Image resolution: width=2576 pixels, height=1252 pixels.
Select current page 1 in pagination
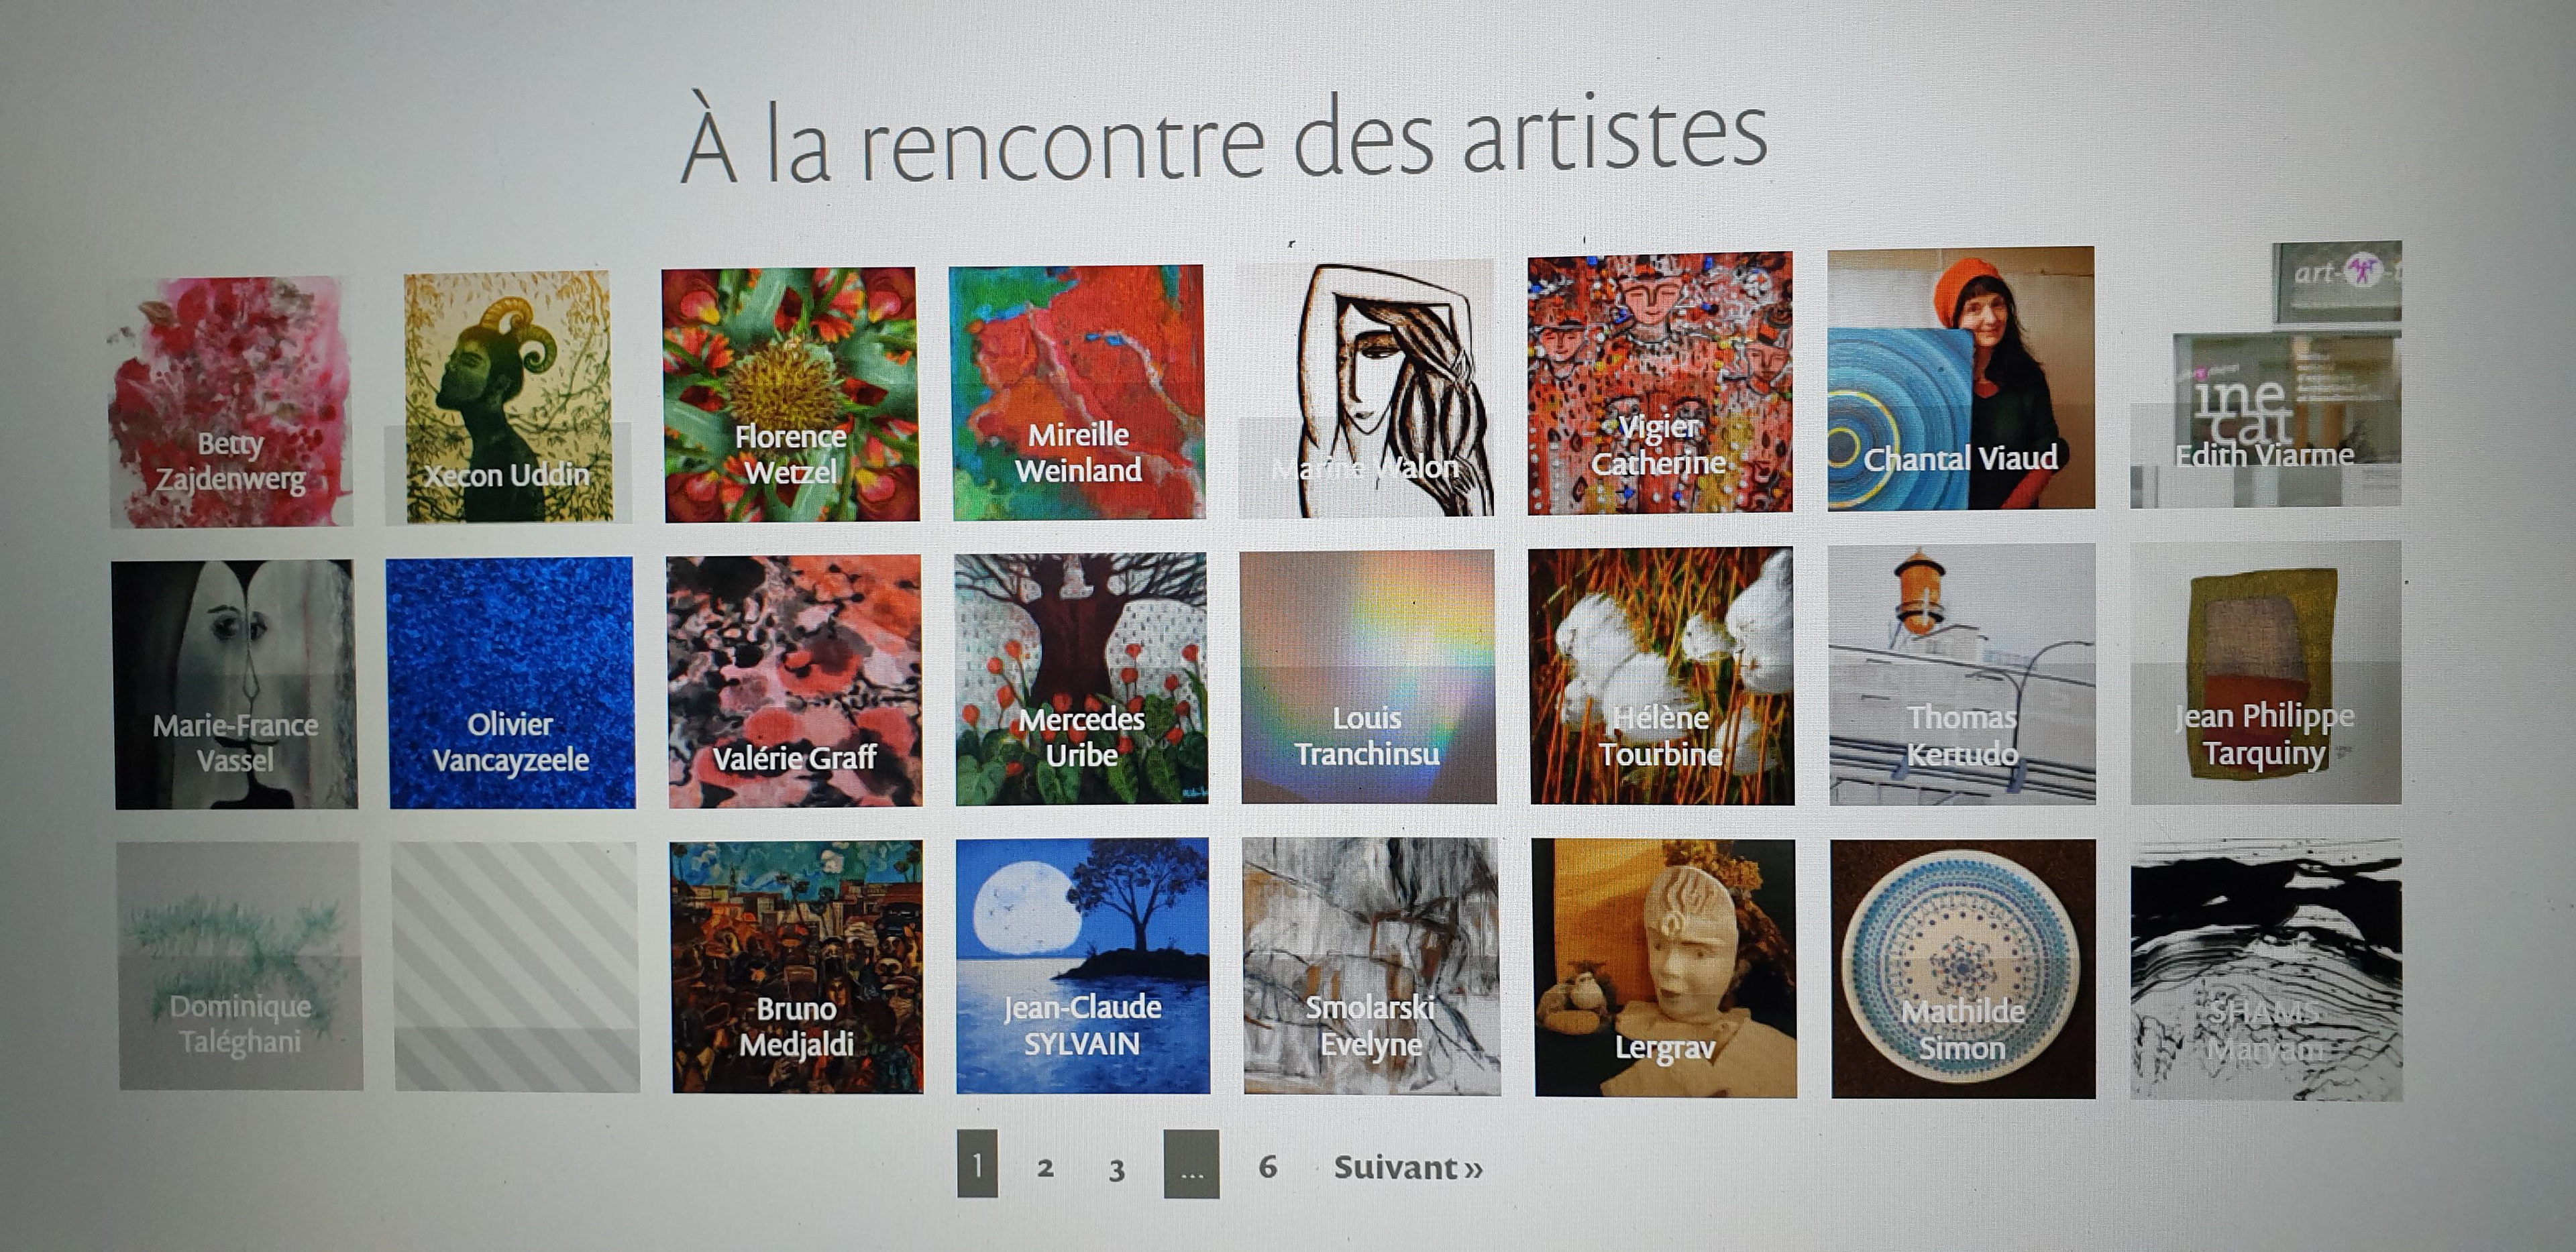977,1164
